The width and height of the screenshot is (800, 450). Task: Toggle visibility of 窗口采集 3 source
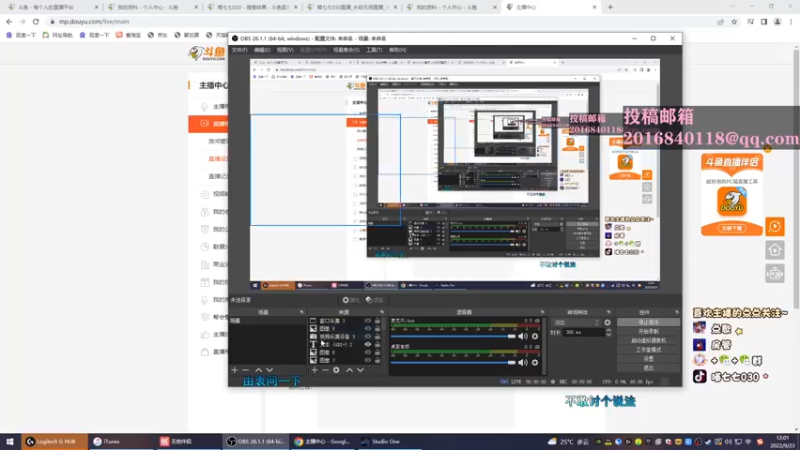tap(367, 321)
